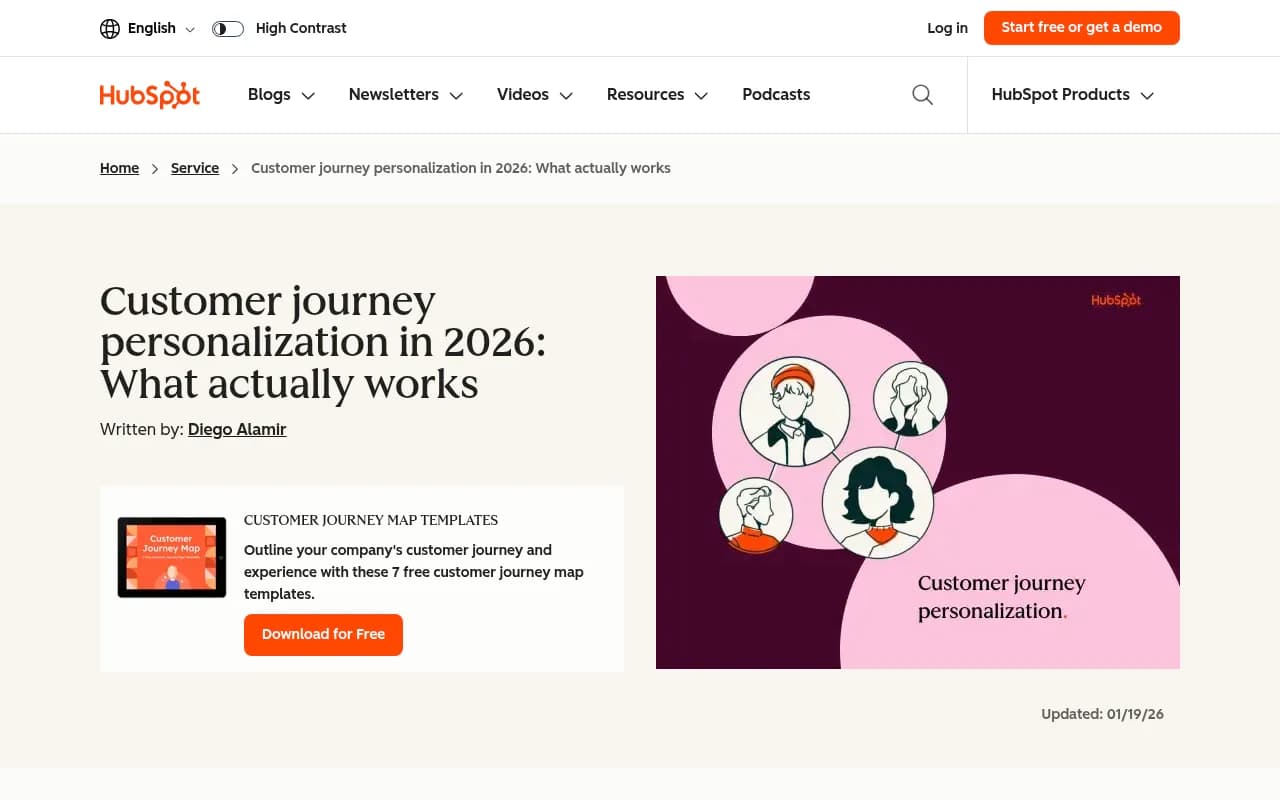Click the HubSpot logo on the featured image

coord(1116,299)
